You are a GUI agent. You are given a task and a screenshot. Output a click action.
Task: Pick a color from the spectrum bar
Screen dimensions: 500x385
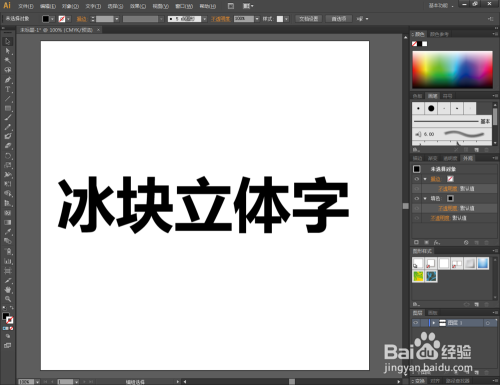pyautogui.click(x=452, y=69)
